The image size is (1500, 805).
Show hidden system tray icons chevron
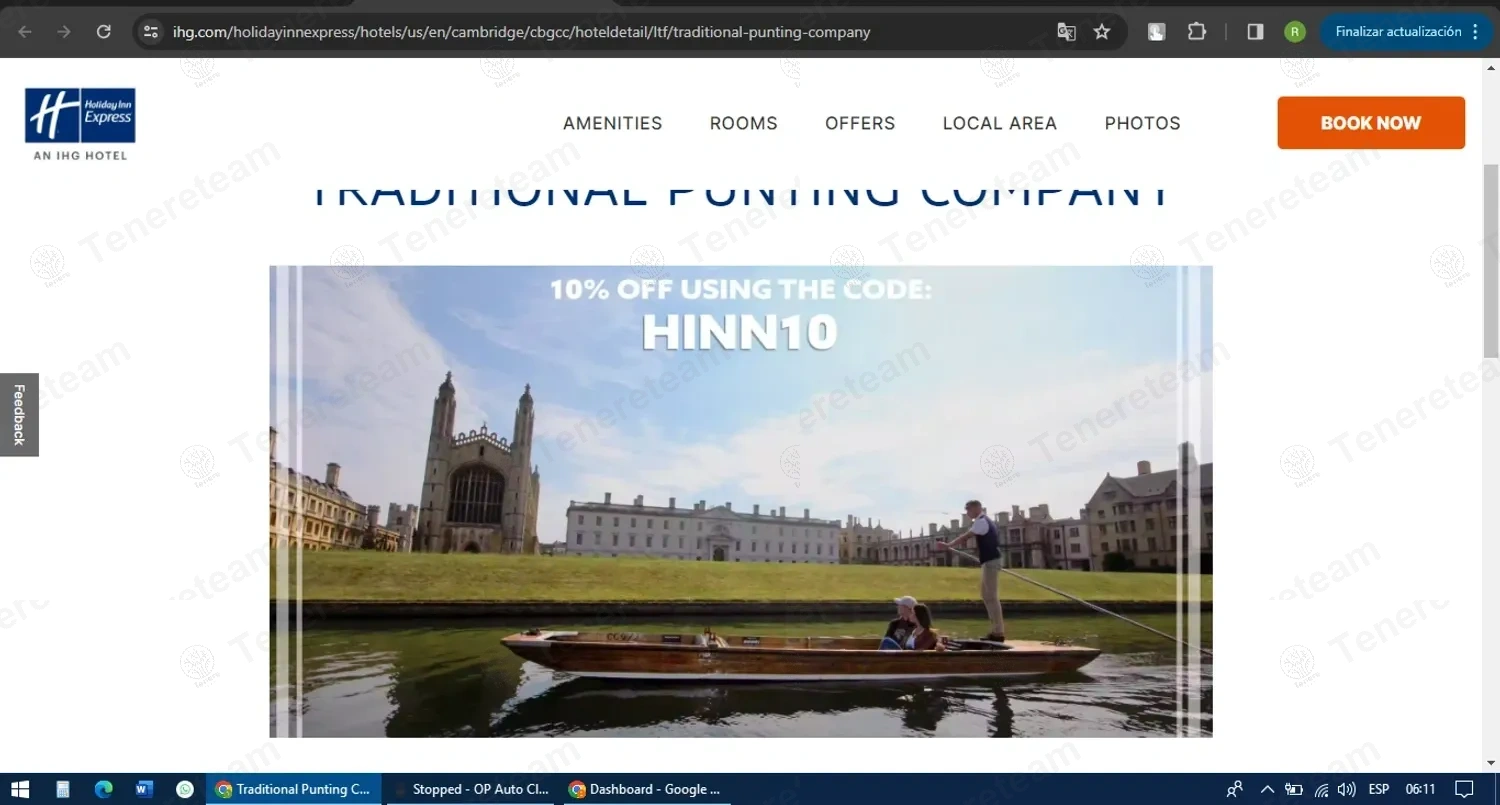[x=1267, y=789]
